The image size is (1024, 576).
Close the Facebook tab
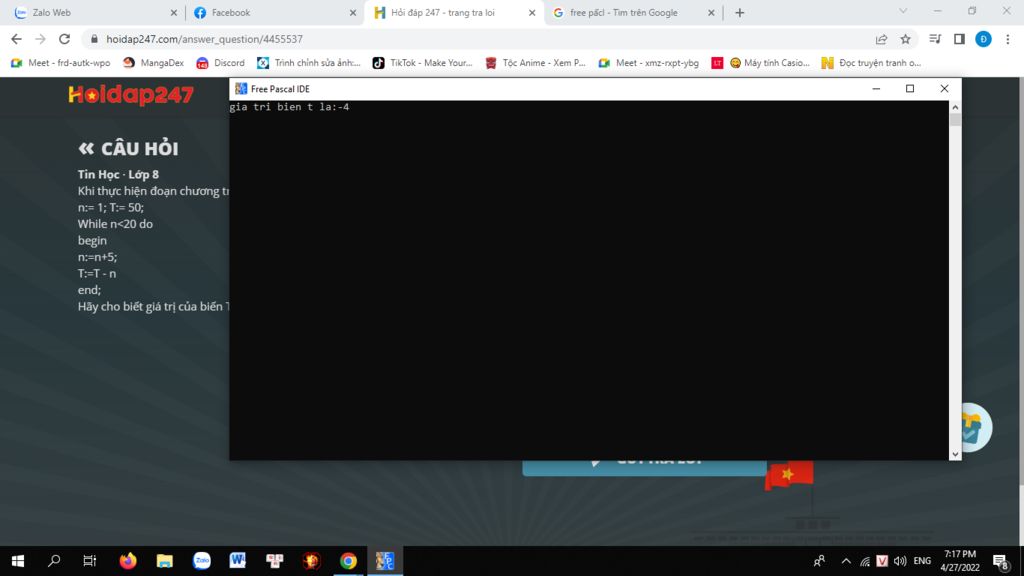coord(353,12)
